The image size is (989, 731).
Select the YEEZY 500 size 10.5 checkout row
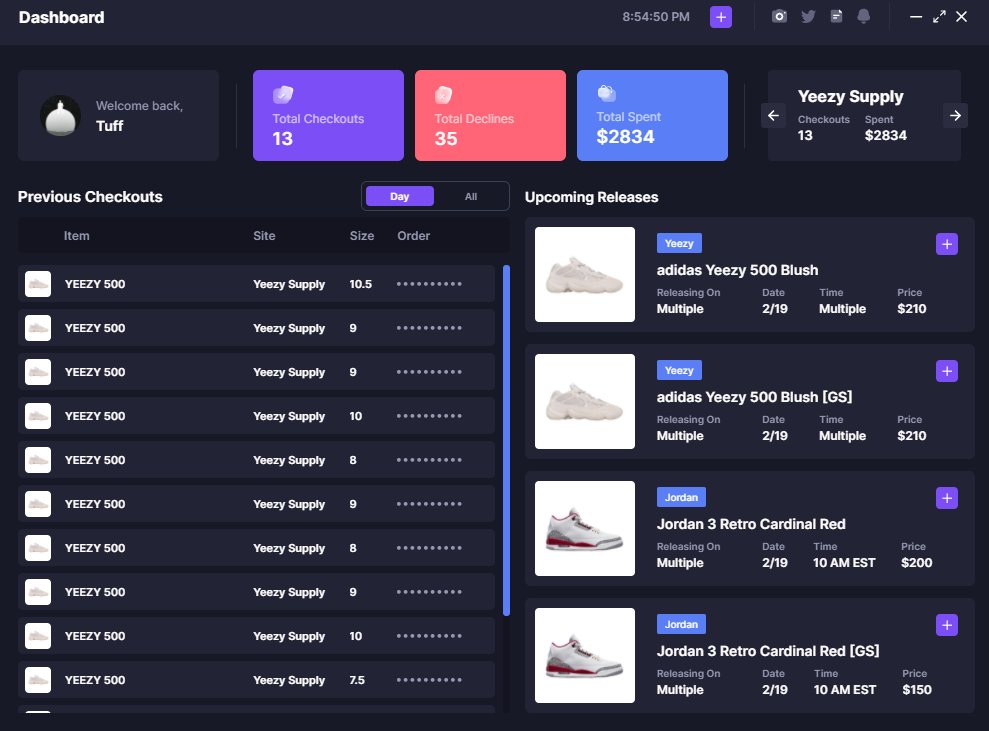256,284
